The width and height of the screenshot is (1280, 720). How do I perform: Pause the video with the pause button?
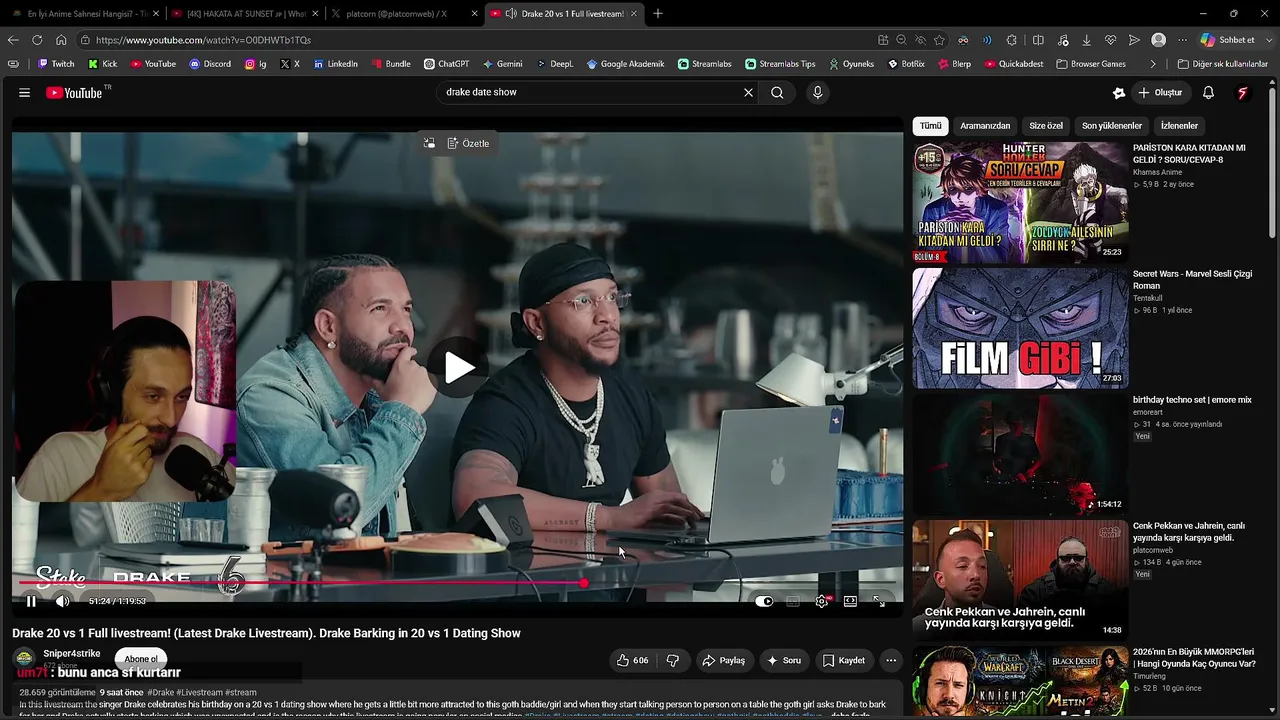click(x=31, y=601)
